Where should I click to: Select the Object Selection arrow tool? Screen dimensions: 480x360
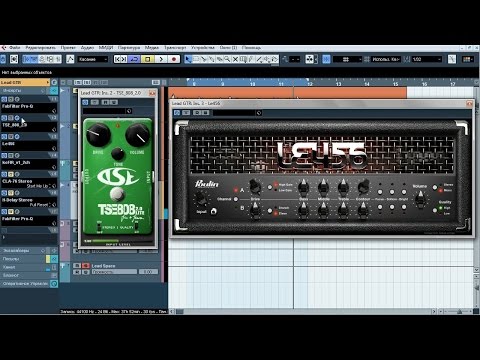(188, 59)
